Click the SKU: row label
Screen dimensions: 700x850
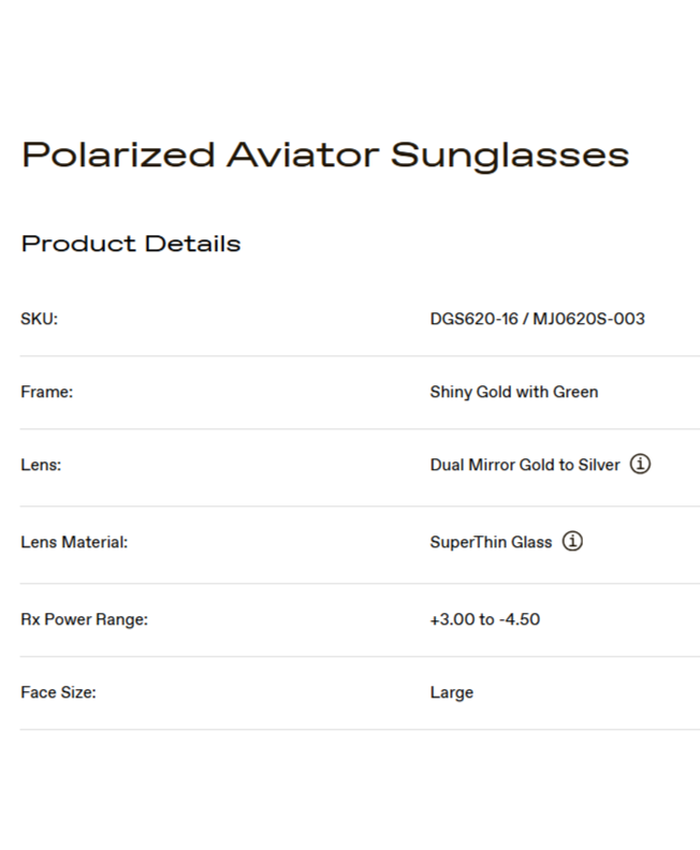pos(39,319)
